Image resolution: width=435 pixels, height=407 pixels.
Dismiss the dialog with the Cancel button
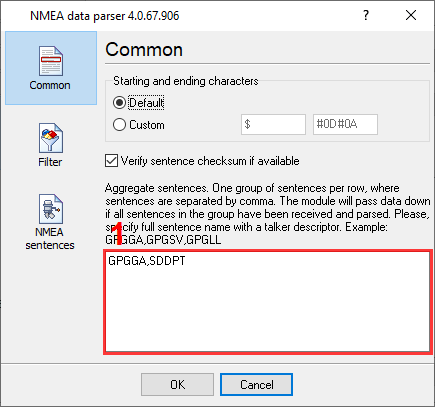tap(256, 384)
